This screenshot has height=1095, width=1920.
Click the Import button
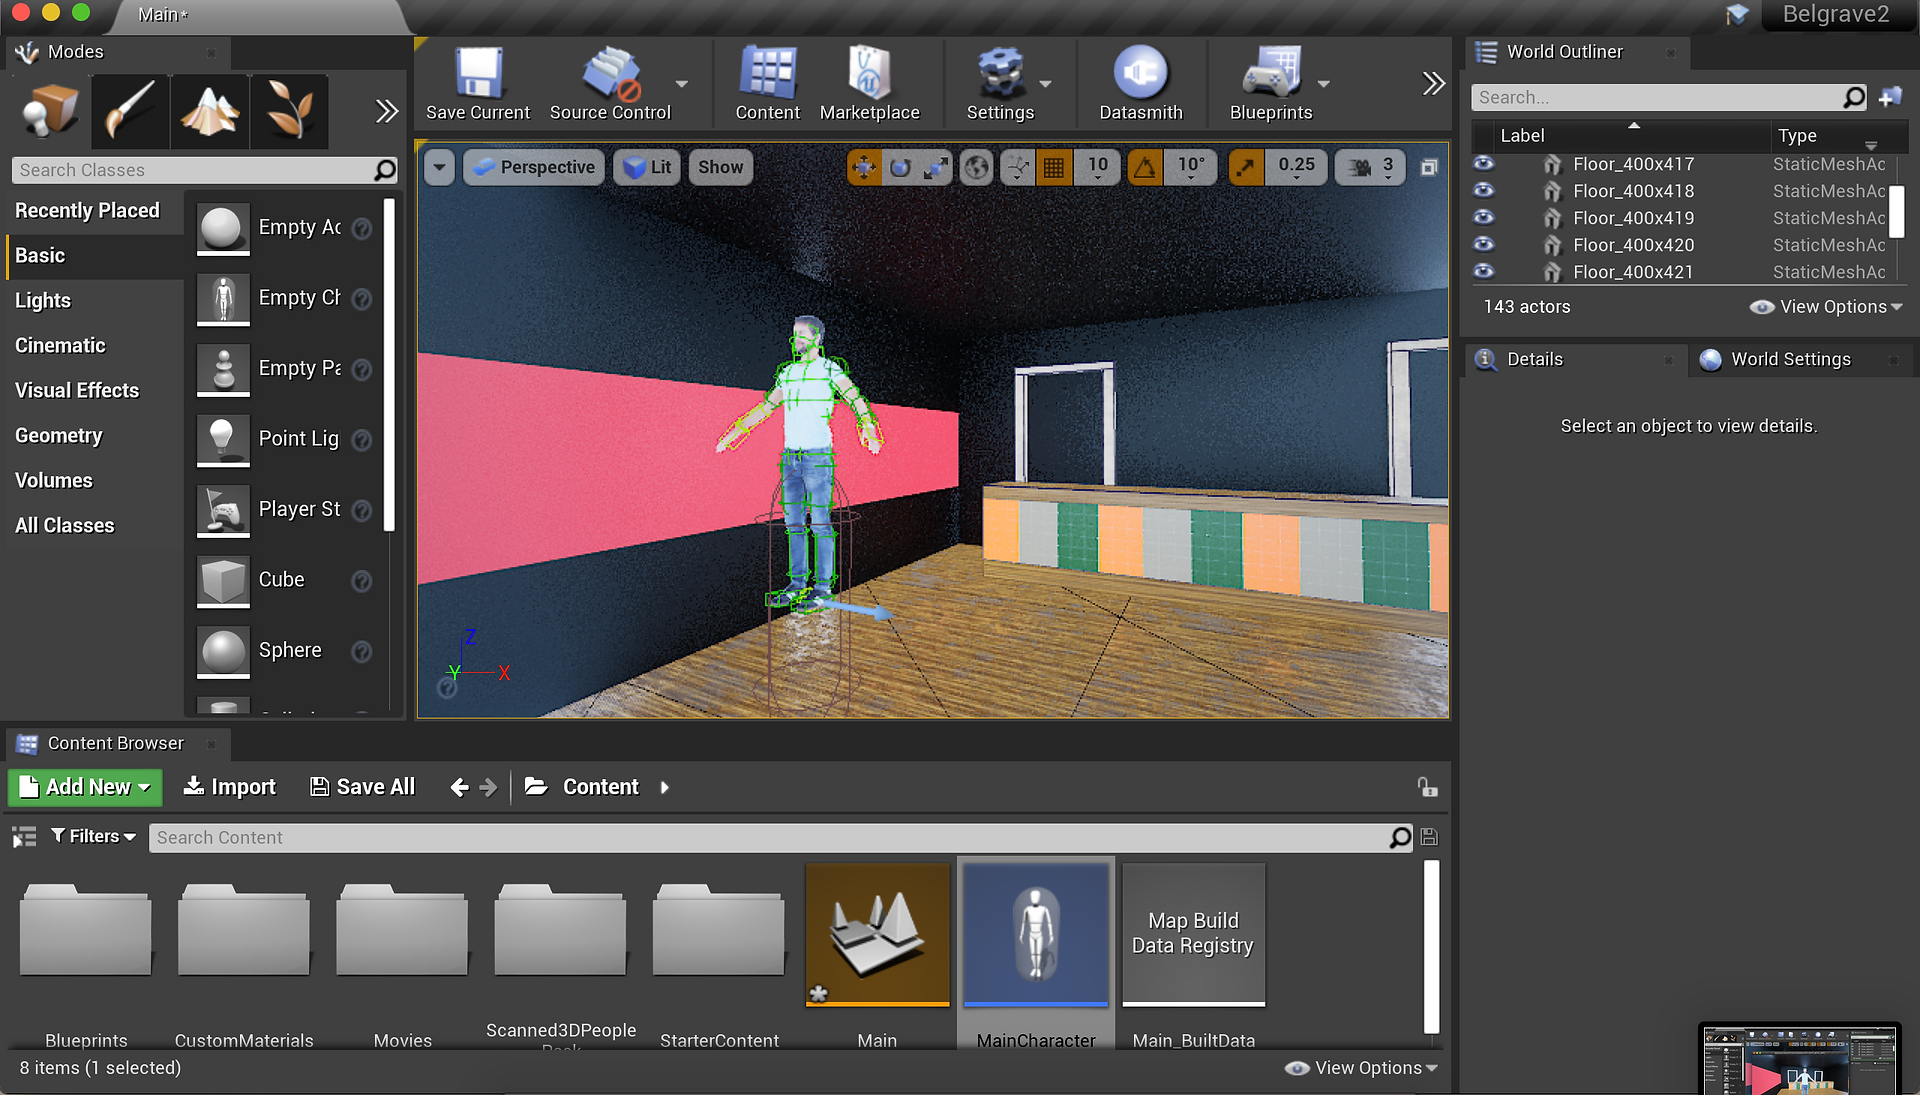tap(229, 787)
